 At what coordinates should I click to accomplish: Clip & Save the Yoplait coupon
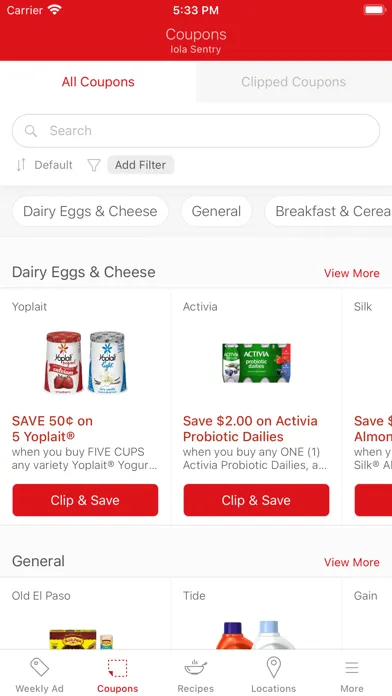pyautogui.click(x=85, y=500)
